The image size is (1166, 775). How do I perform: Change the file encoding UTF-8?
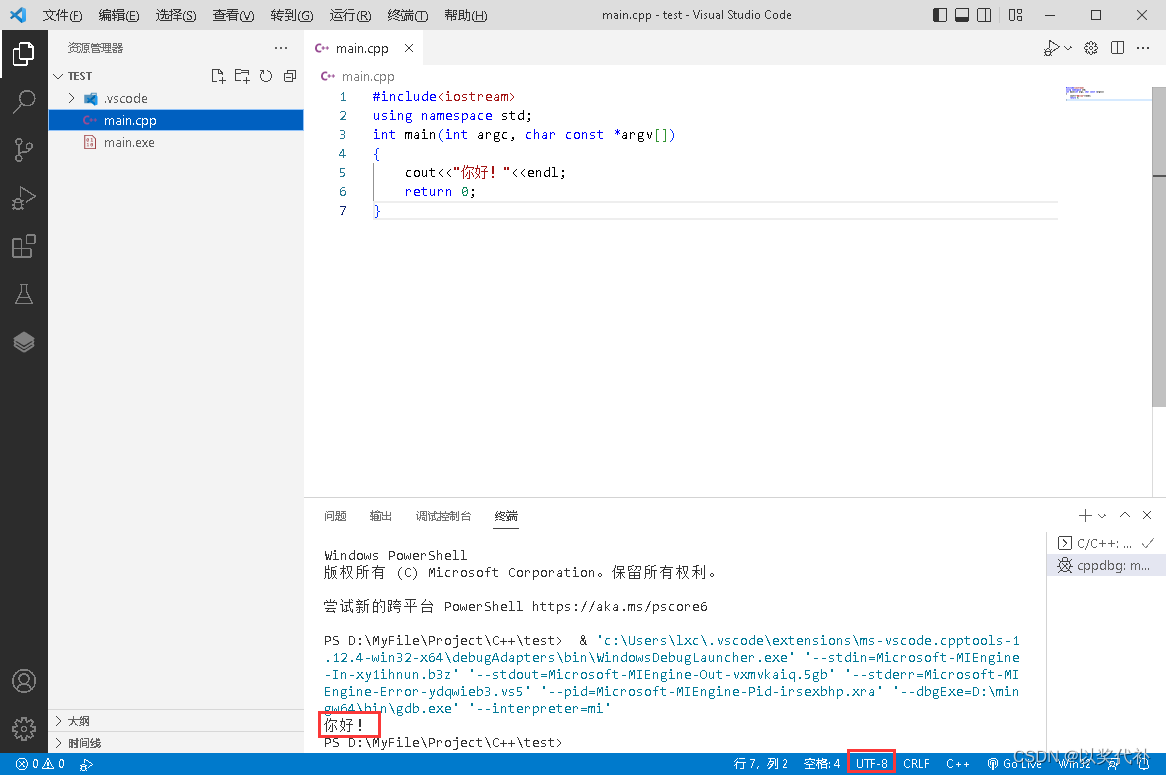pos(872,764)
